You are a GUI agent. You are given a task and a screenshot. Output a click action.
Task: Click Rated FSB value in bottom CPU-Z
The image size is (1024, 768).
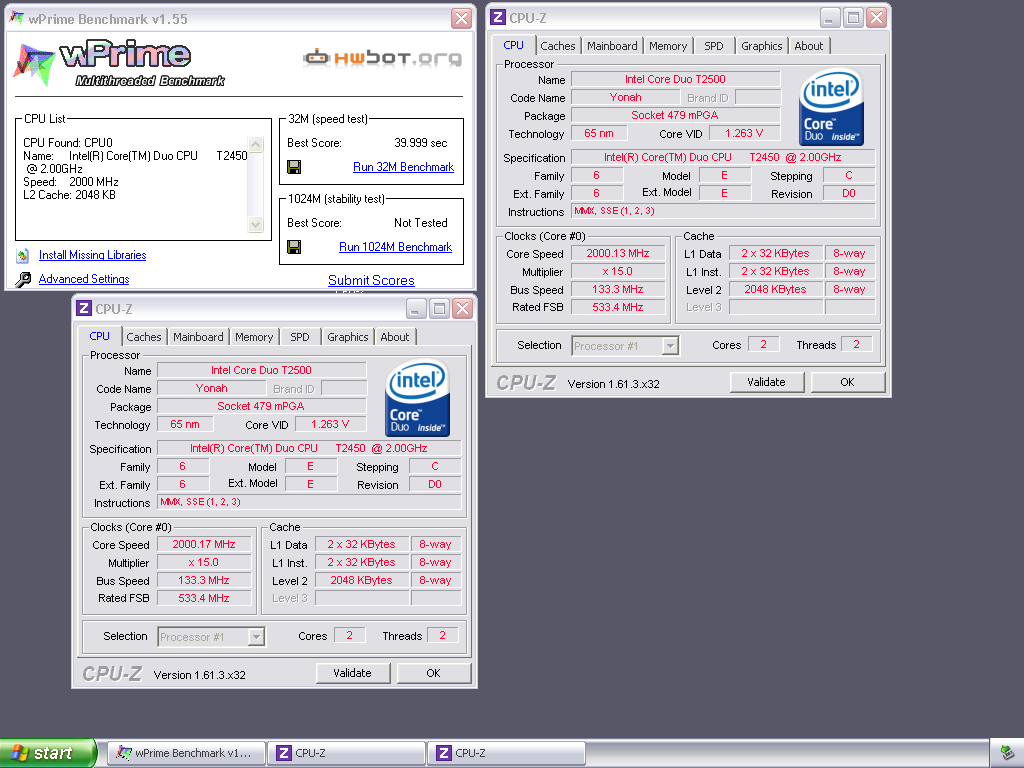(x=204, y=598)
